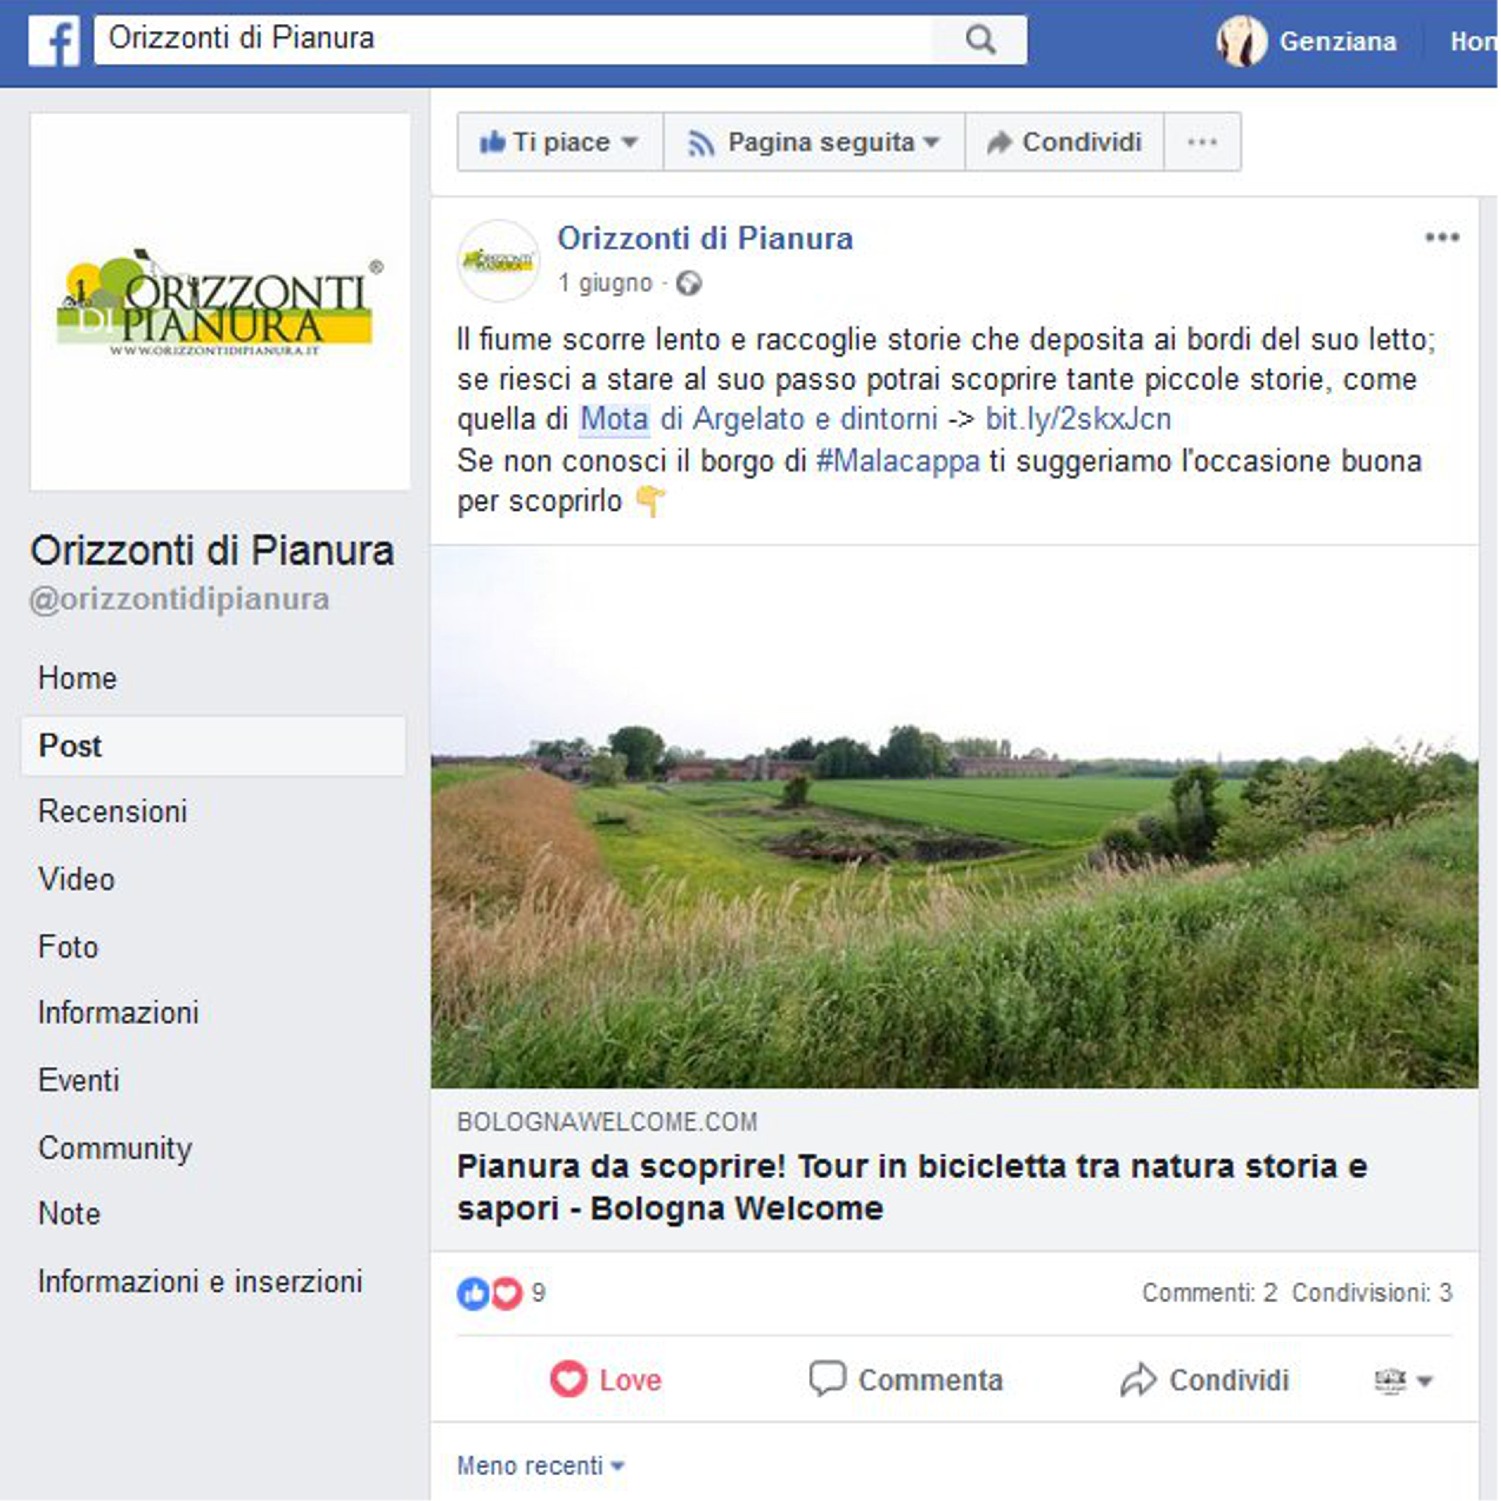Open the post's three-dot options menu
The image size is (1501, 1501).
click(x=1441, y=237)
